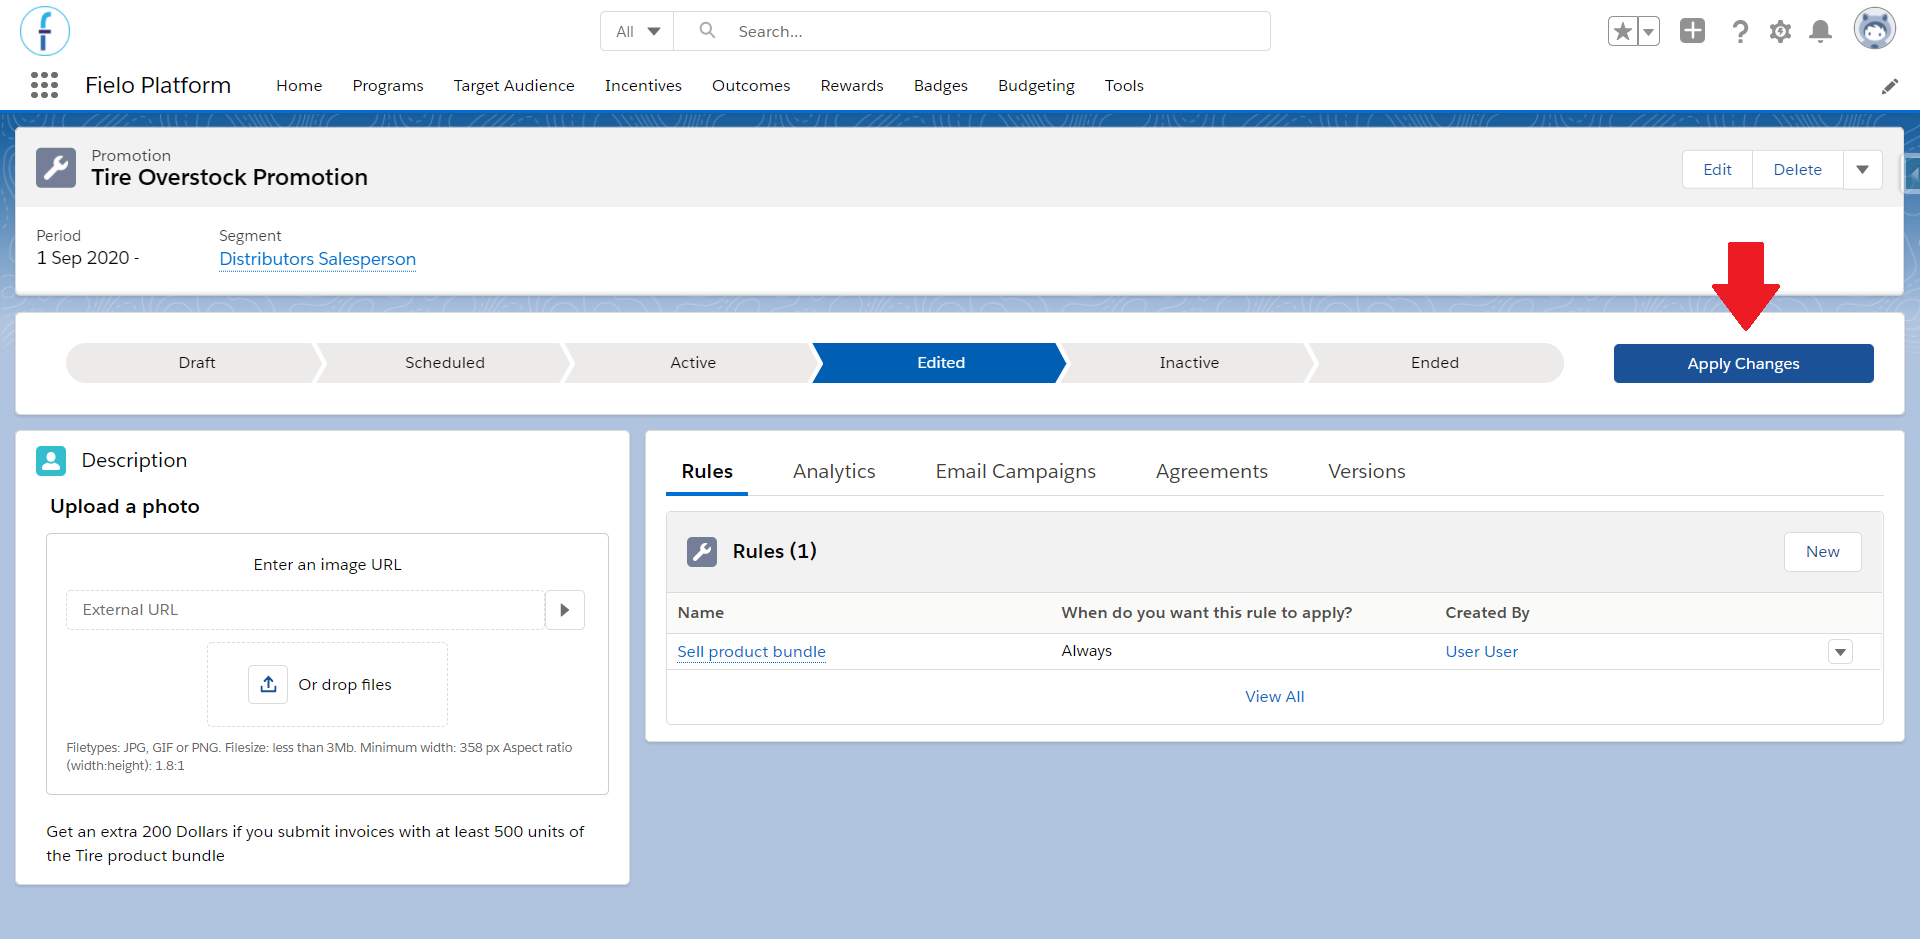The image size is (1920, 939).
Task: Open row actions for Sell product bundle
Action: [1840, 652]
